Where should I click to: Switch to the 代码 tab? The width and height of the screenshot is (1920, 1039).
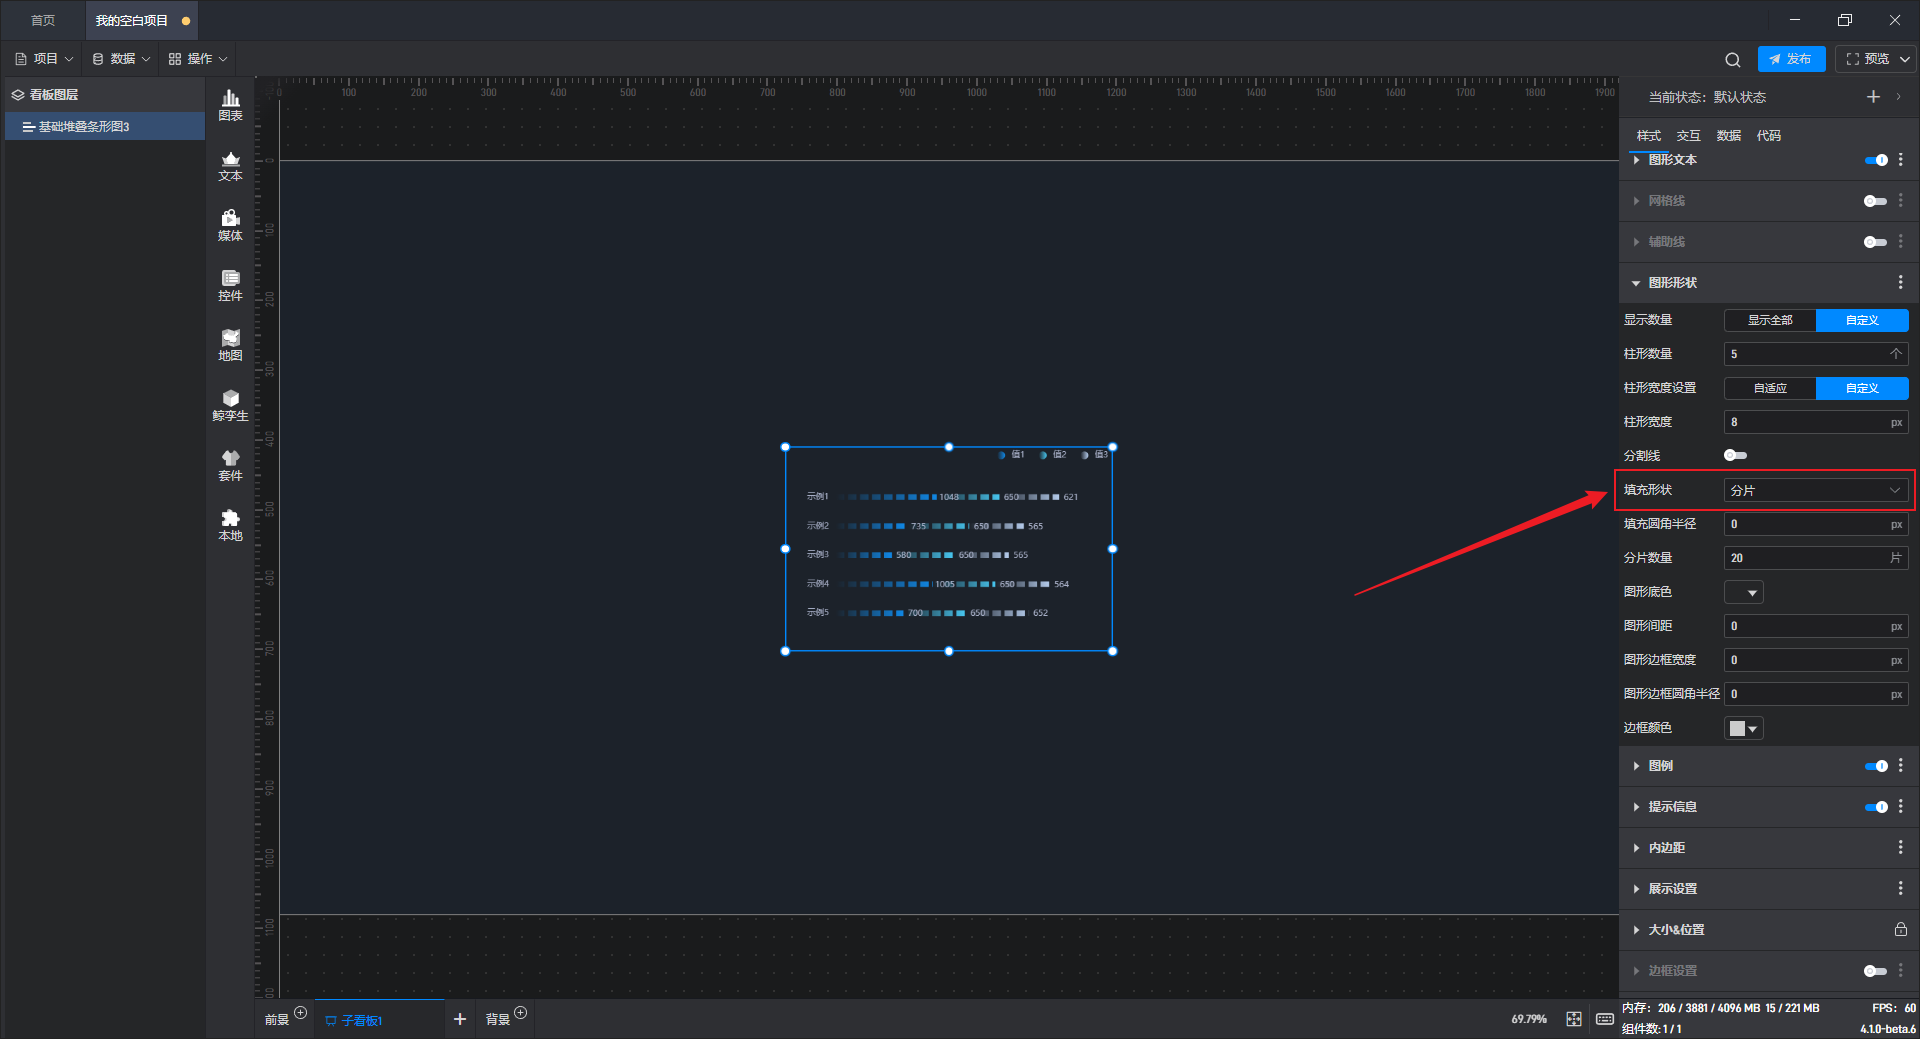click(1769, 136)
